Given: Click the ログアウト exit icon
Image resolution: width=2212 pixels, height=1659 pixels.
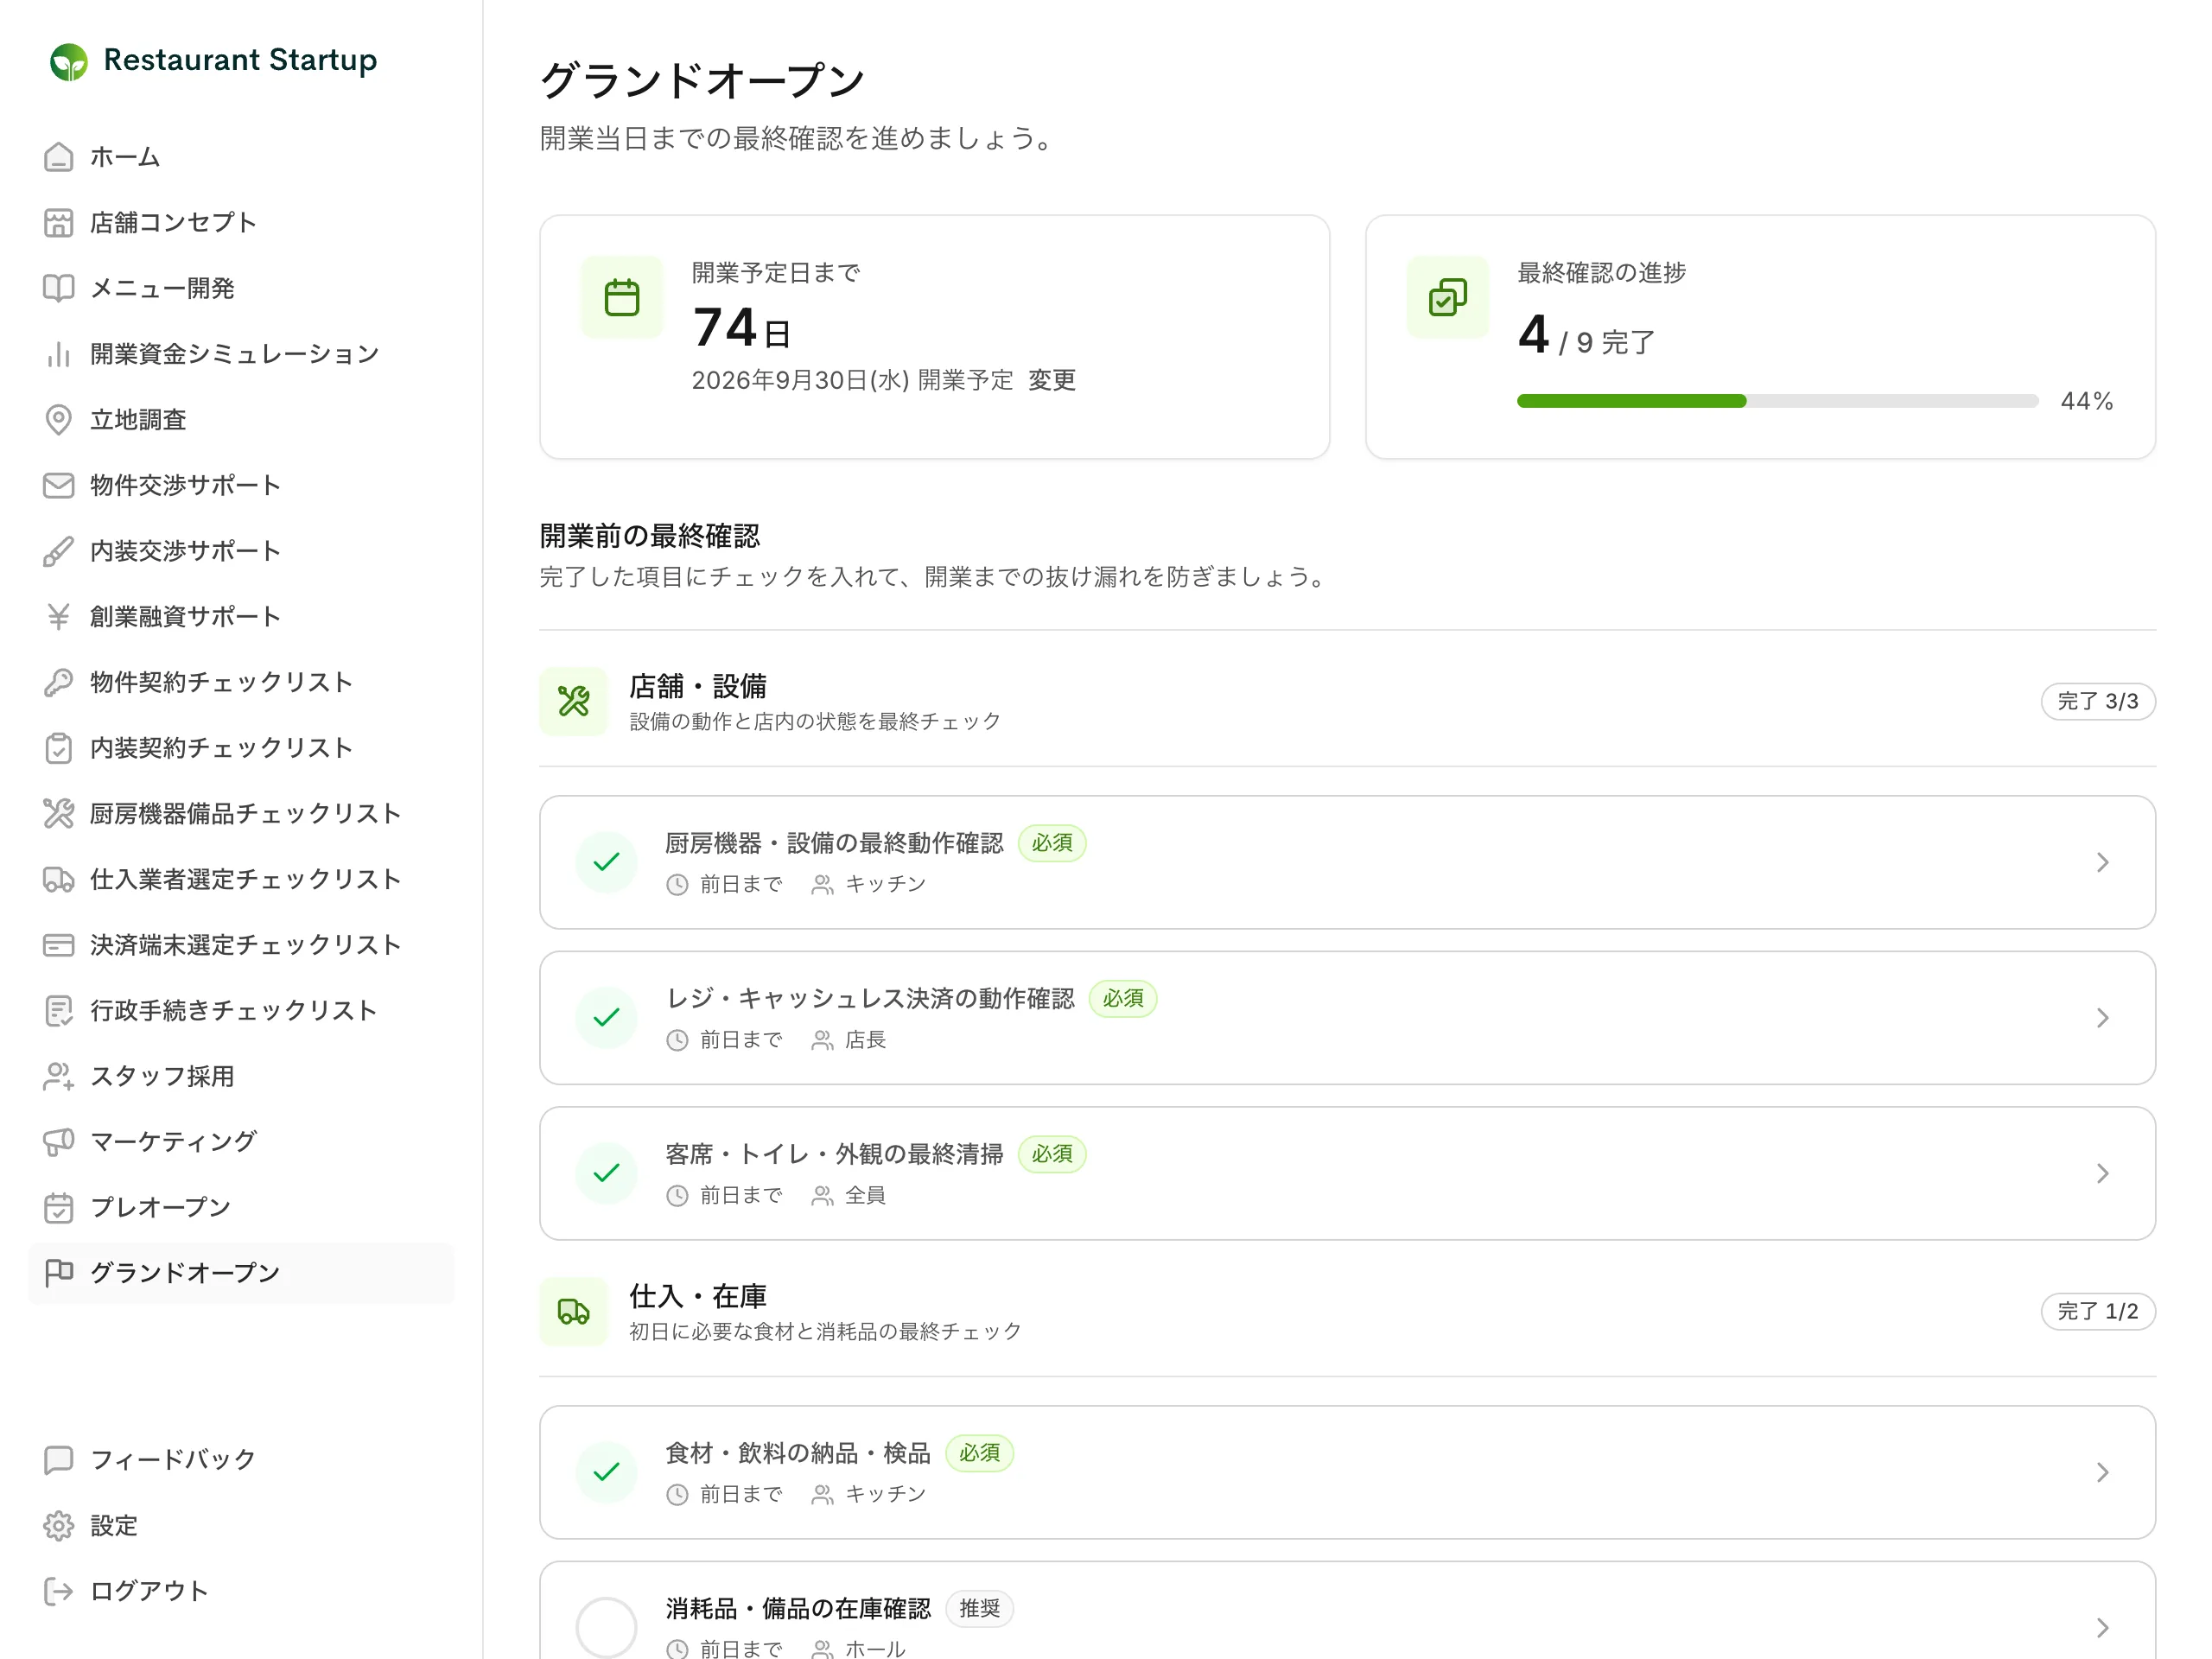Looking at the screenshot, I should 58,1591.
